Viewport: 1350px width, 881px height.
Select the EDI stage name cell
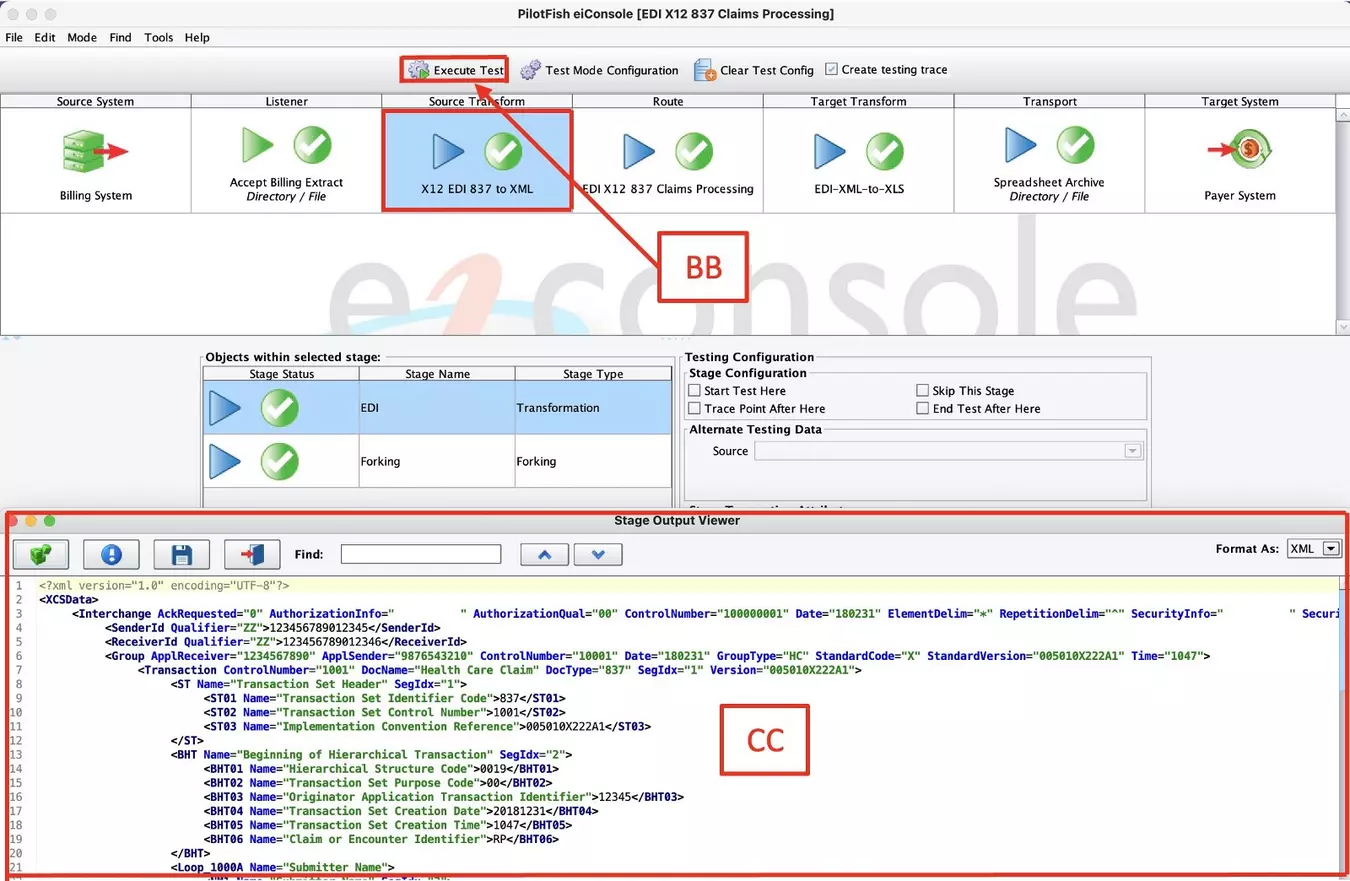[x=437, y=408]
